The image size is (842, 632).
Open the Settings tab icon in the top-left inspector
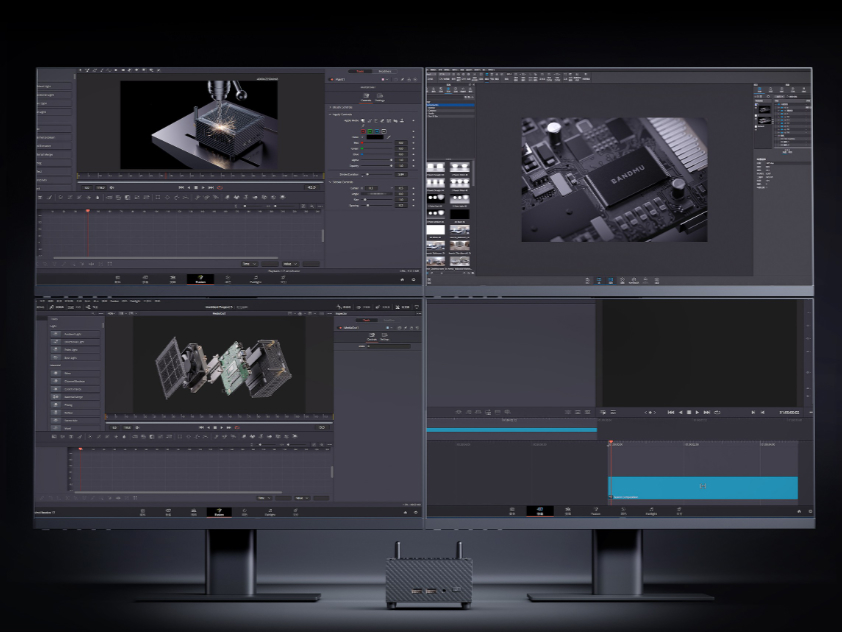click(x=381, y=97)
